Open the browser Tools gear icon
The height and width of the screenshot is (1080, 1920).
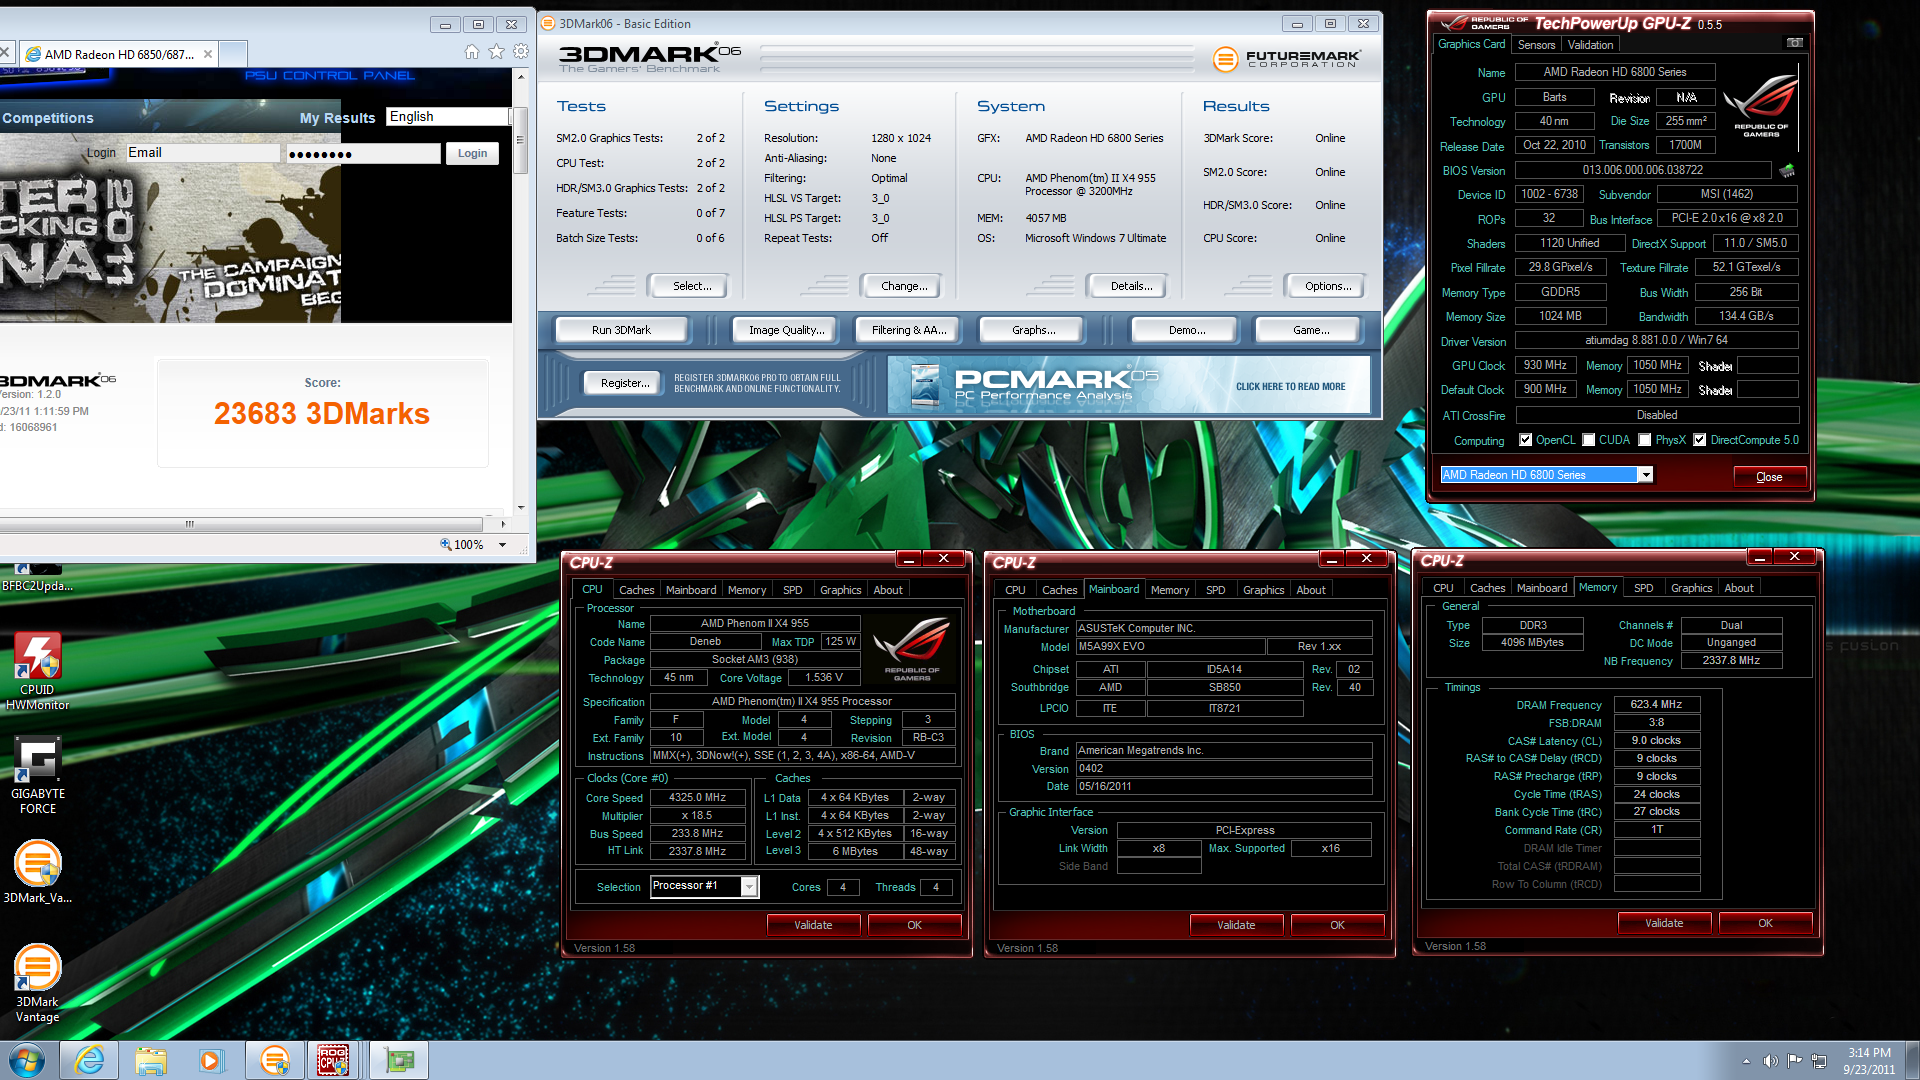coord(520,52)
